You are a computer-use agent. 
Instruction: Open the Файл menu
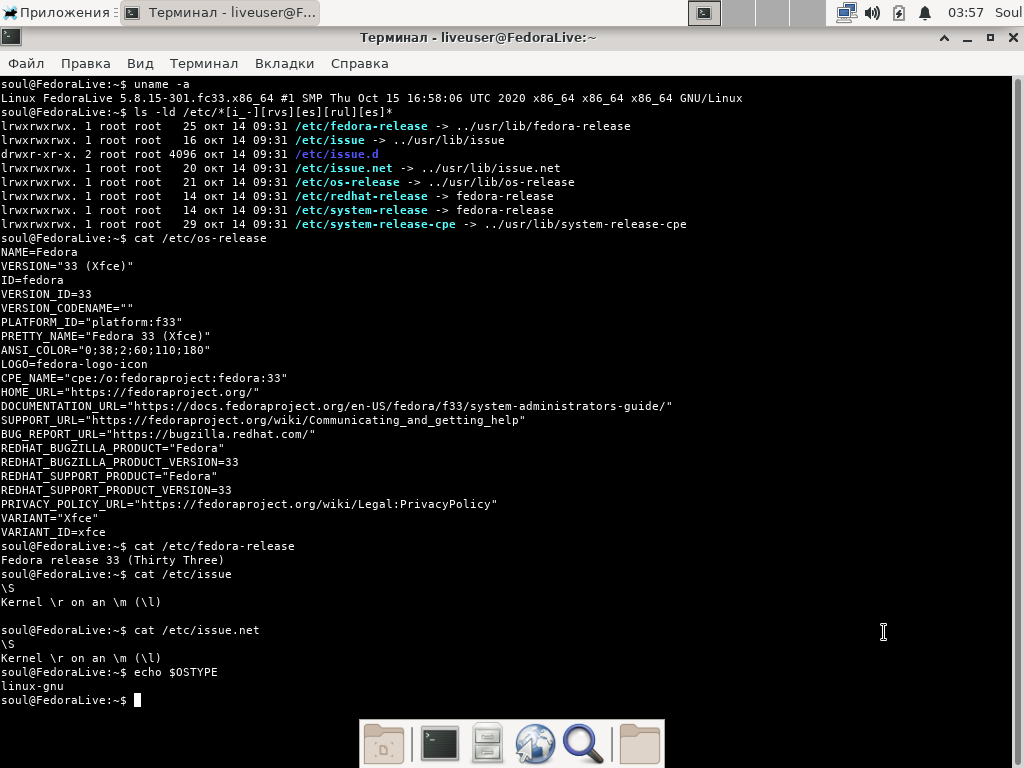pos(26,63)
